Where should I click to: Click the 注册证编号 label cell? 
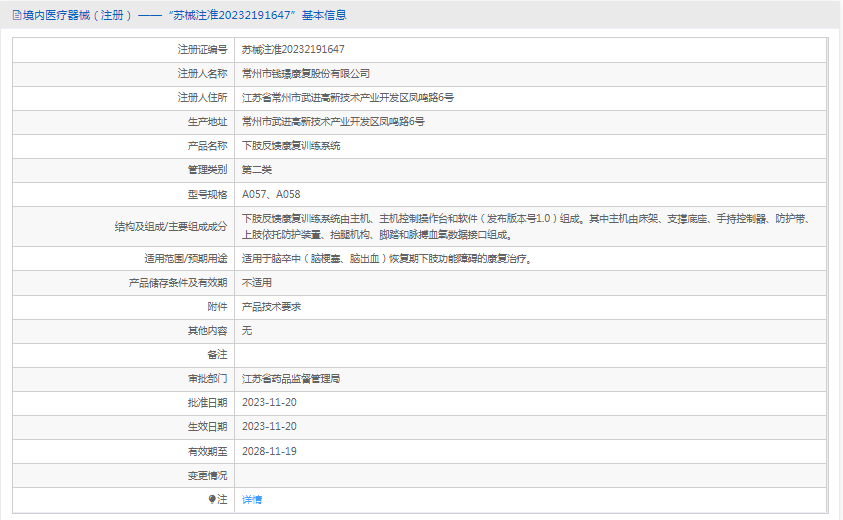(202, 49)
